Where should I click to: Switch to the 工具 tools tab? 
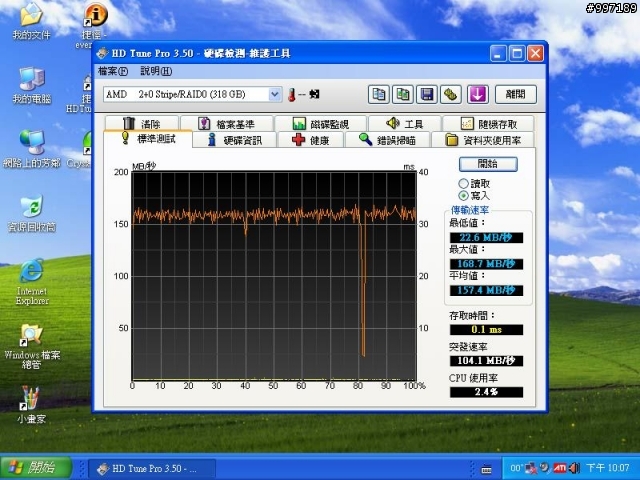(404, 123)
